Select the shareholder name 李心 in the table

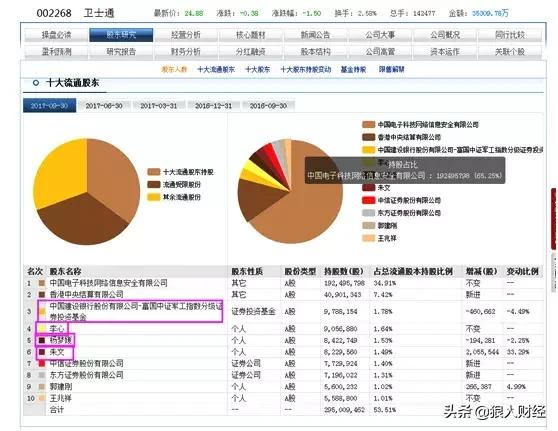click(57, 328)
